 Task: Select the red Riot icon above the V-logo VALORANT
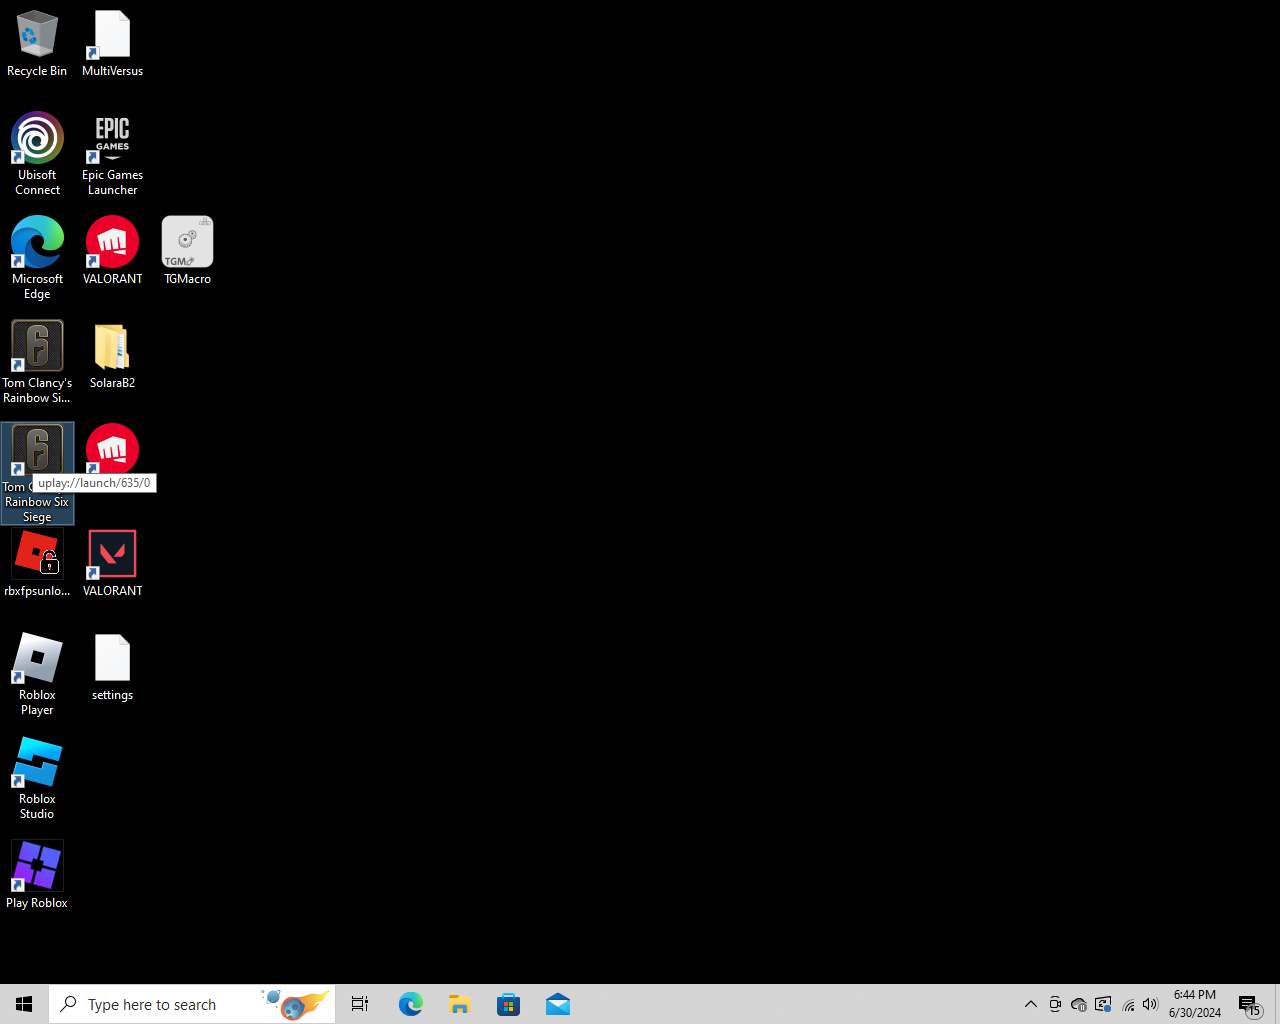click(x=112, y=449)
